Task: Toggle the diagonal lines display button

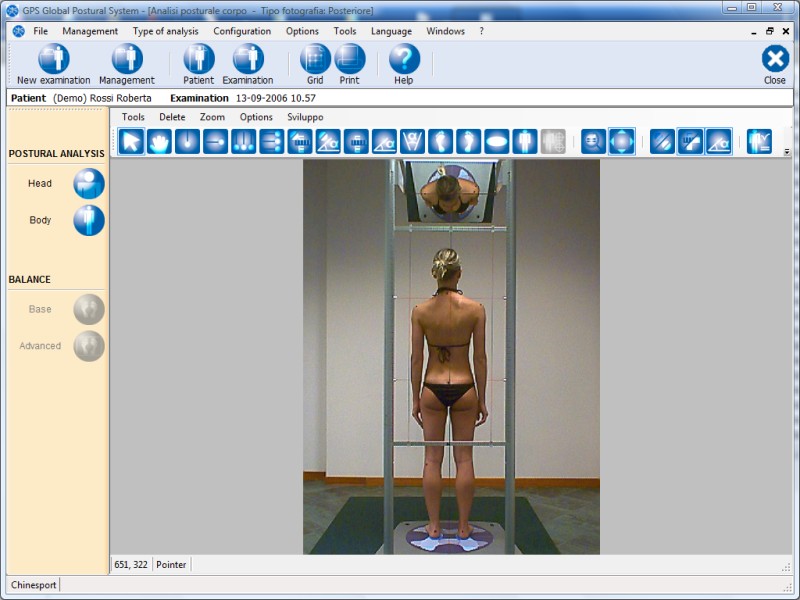Action: (x=662, y=141)
